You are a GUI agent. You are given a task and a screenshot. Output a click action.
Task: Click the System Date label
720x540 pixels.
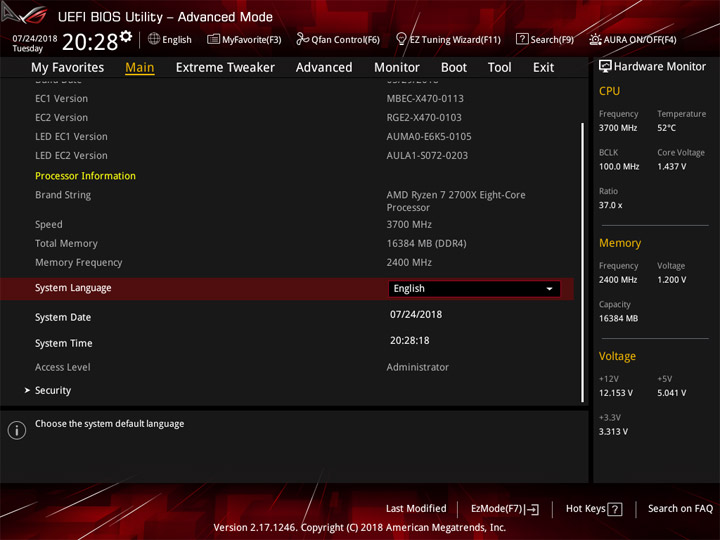[63, 317]
